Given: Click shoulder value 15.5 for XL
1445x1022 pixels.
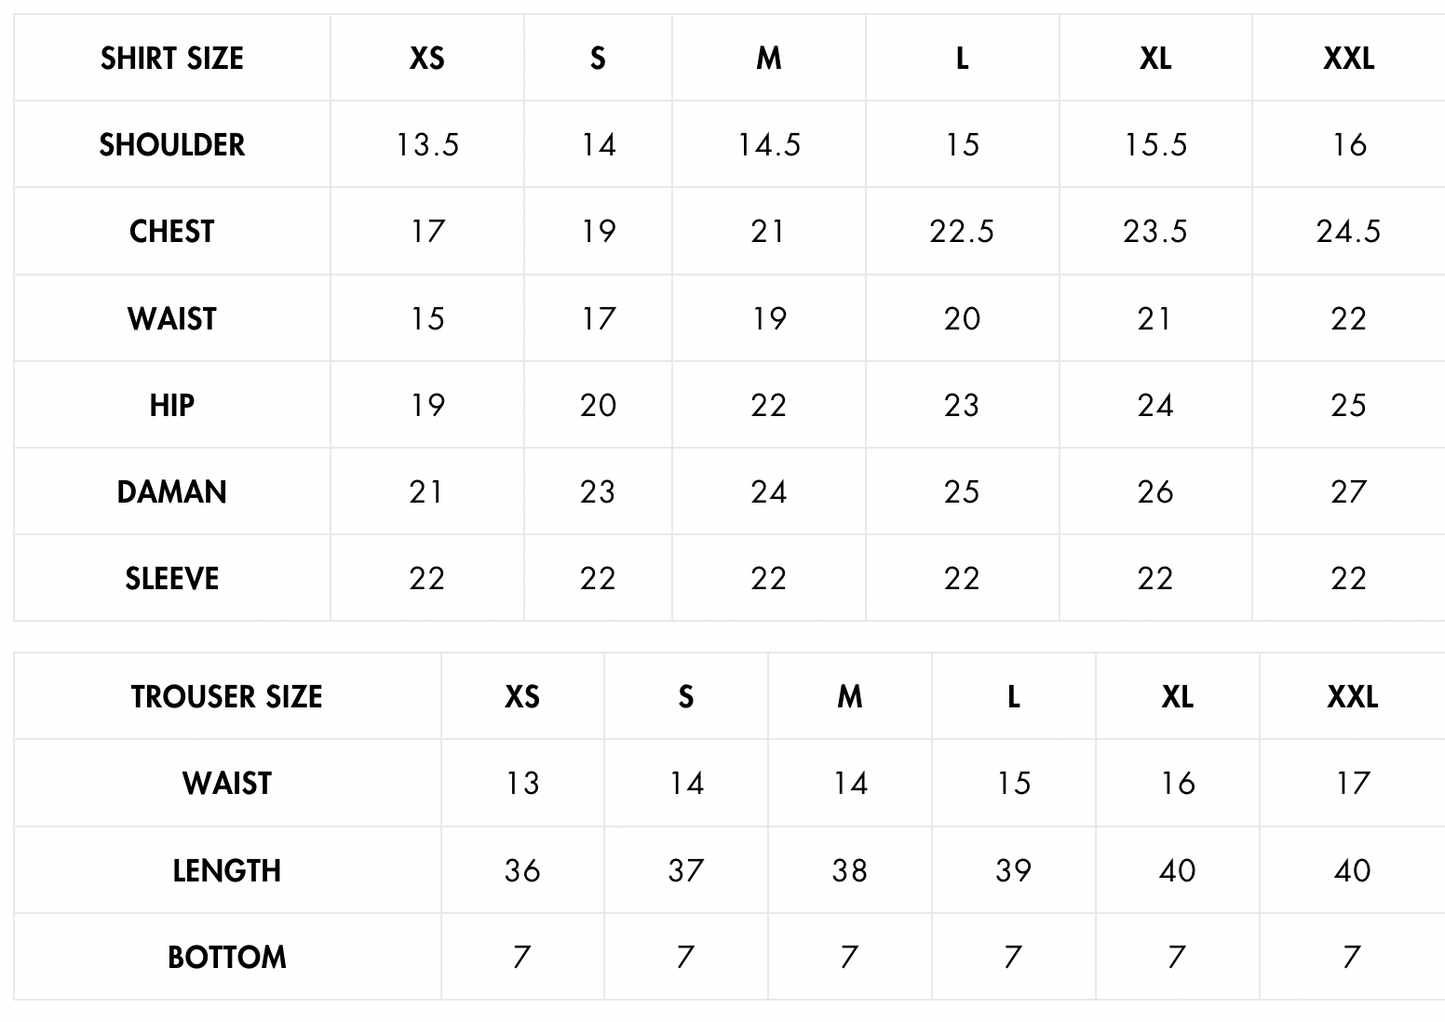Looking at the screenshot, I should click(x=1155, y=145).
